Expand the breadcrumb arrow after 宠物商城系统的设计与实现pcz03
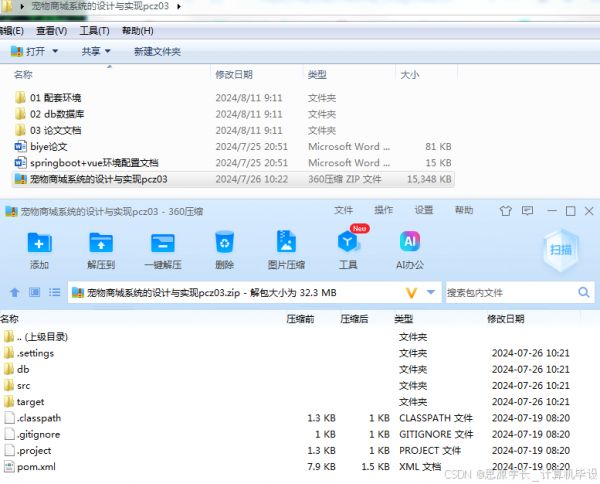 (x=179, y=7)
